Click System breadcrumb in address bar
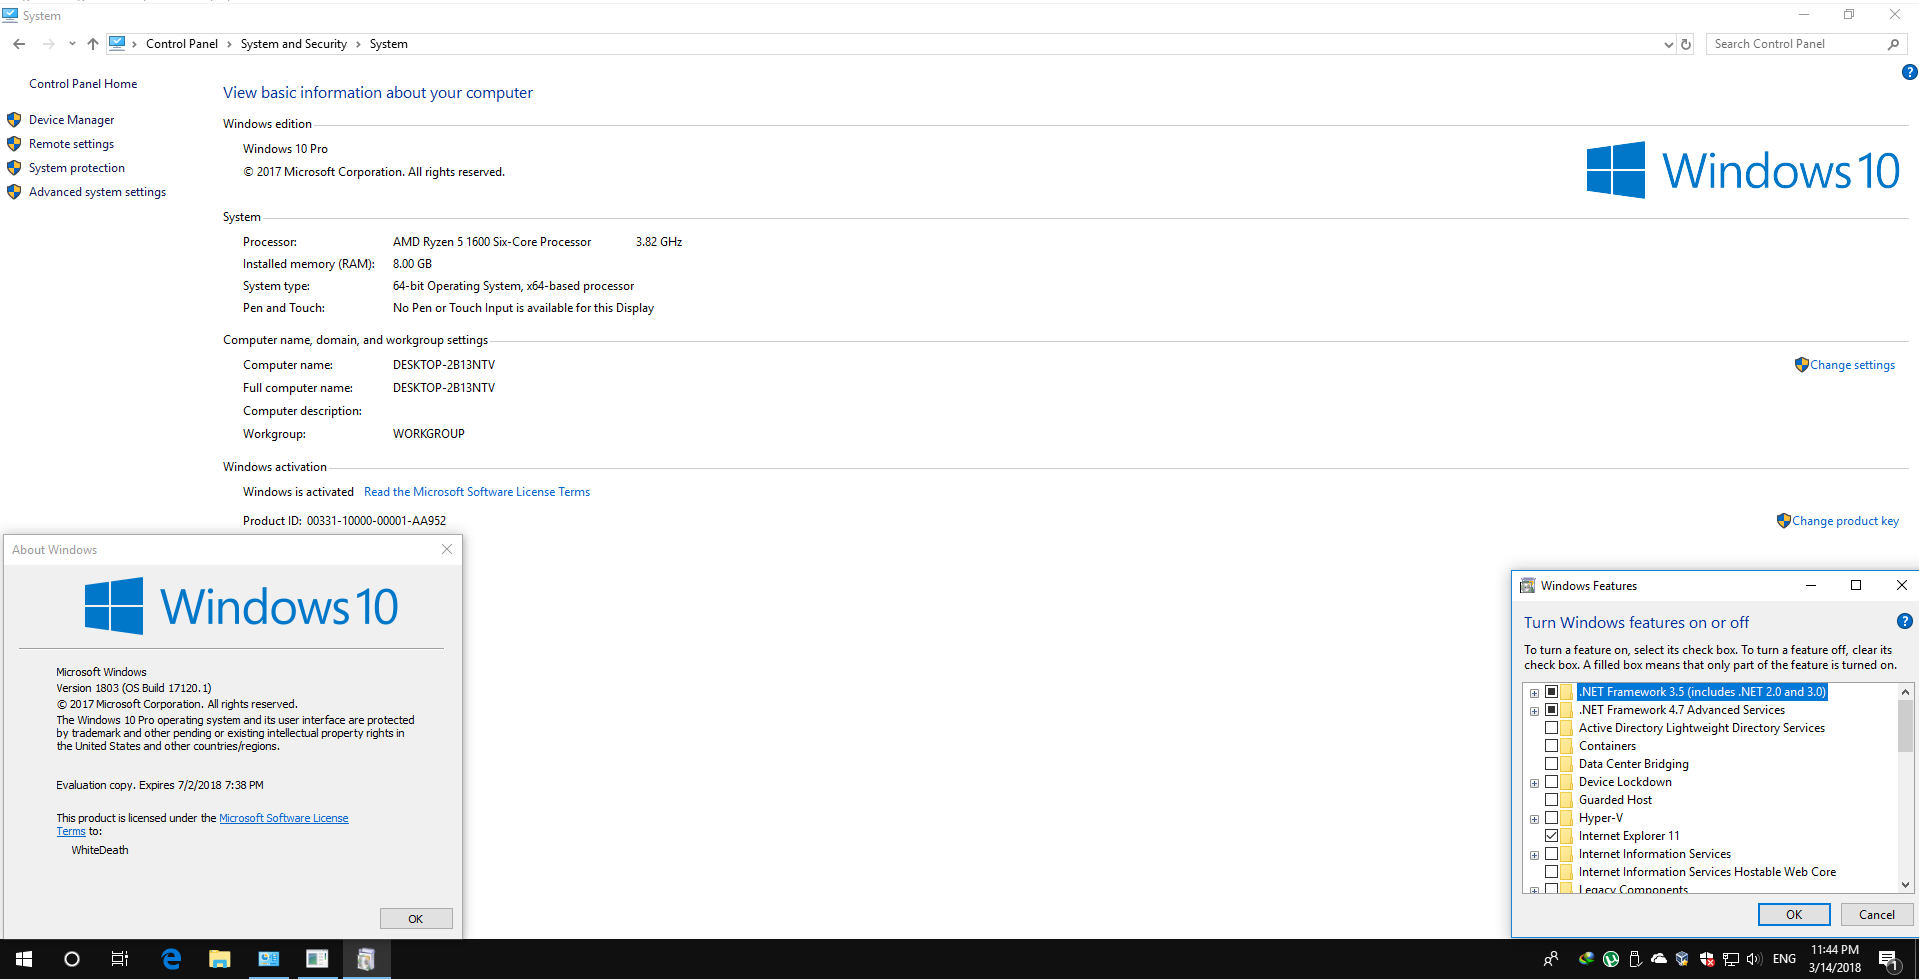This screenshot has height=980, width=1919. [389, 44]
